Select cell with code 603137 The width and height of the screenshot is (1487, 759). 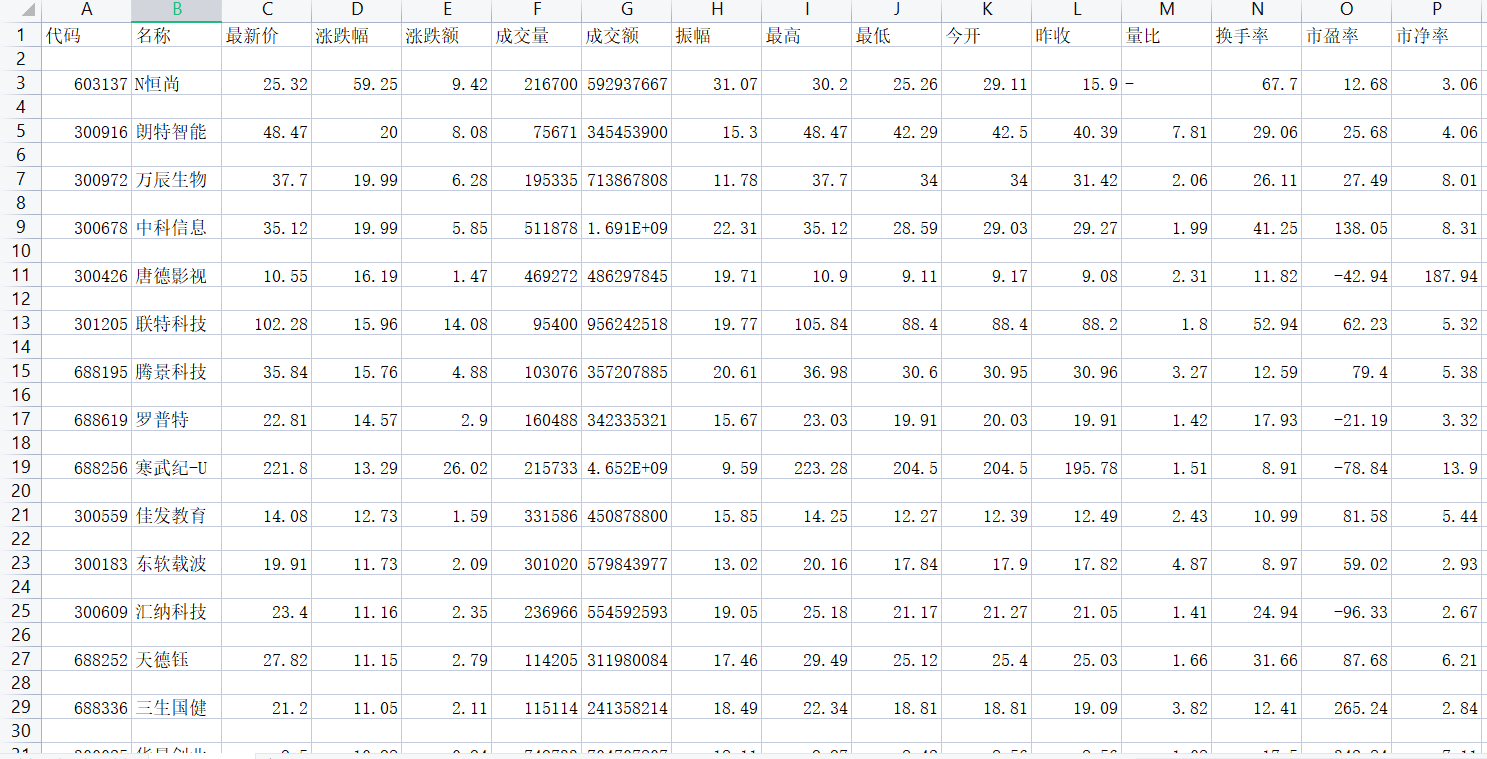click(87, 83)
